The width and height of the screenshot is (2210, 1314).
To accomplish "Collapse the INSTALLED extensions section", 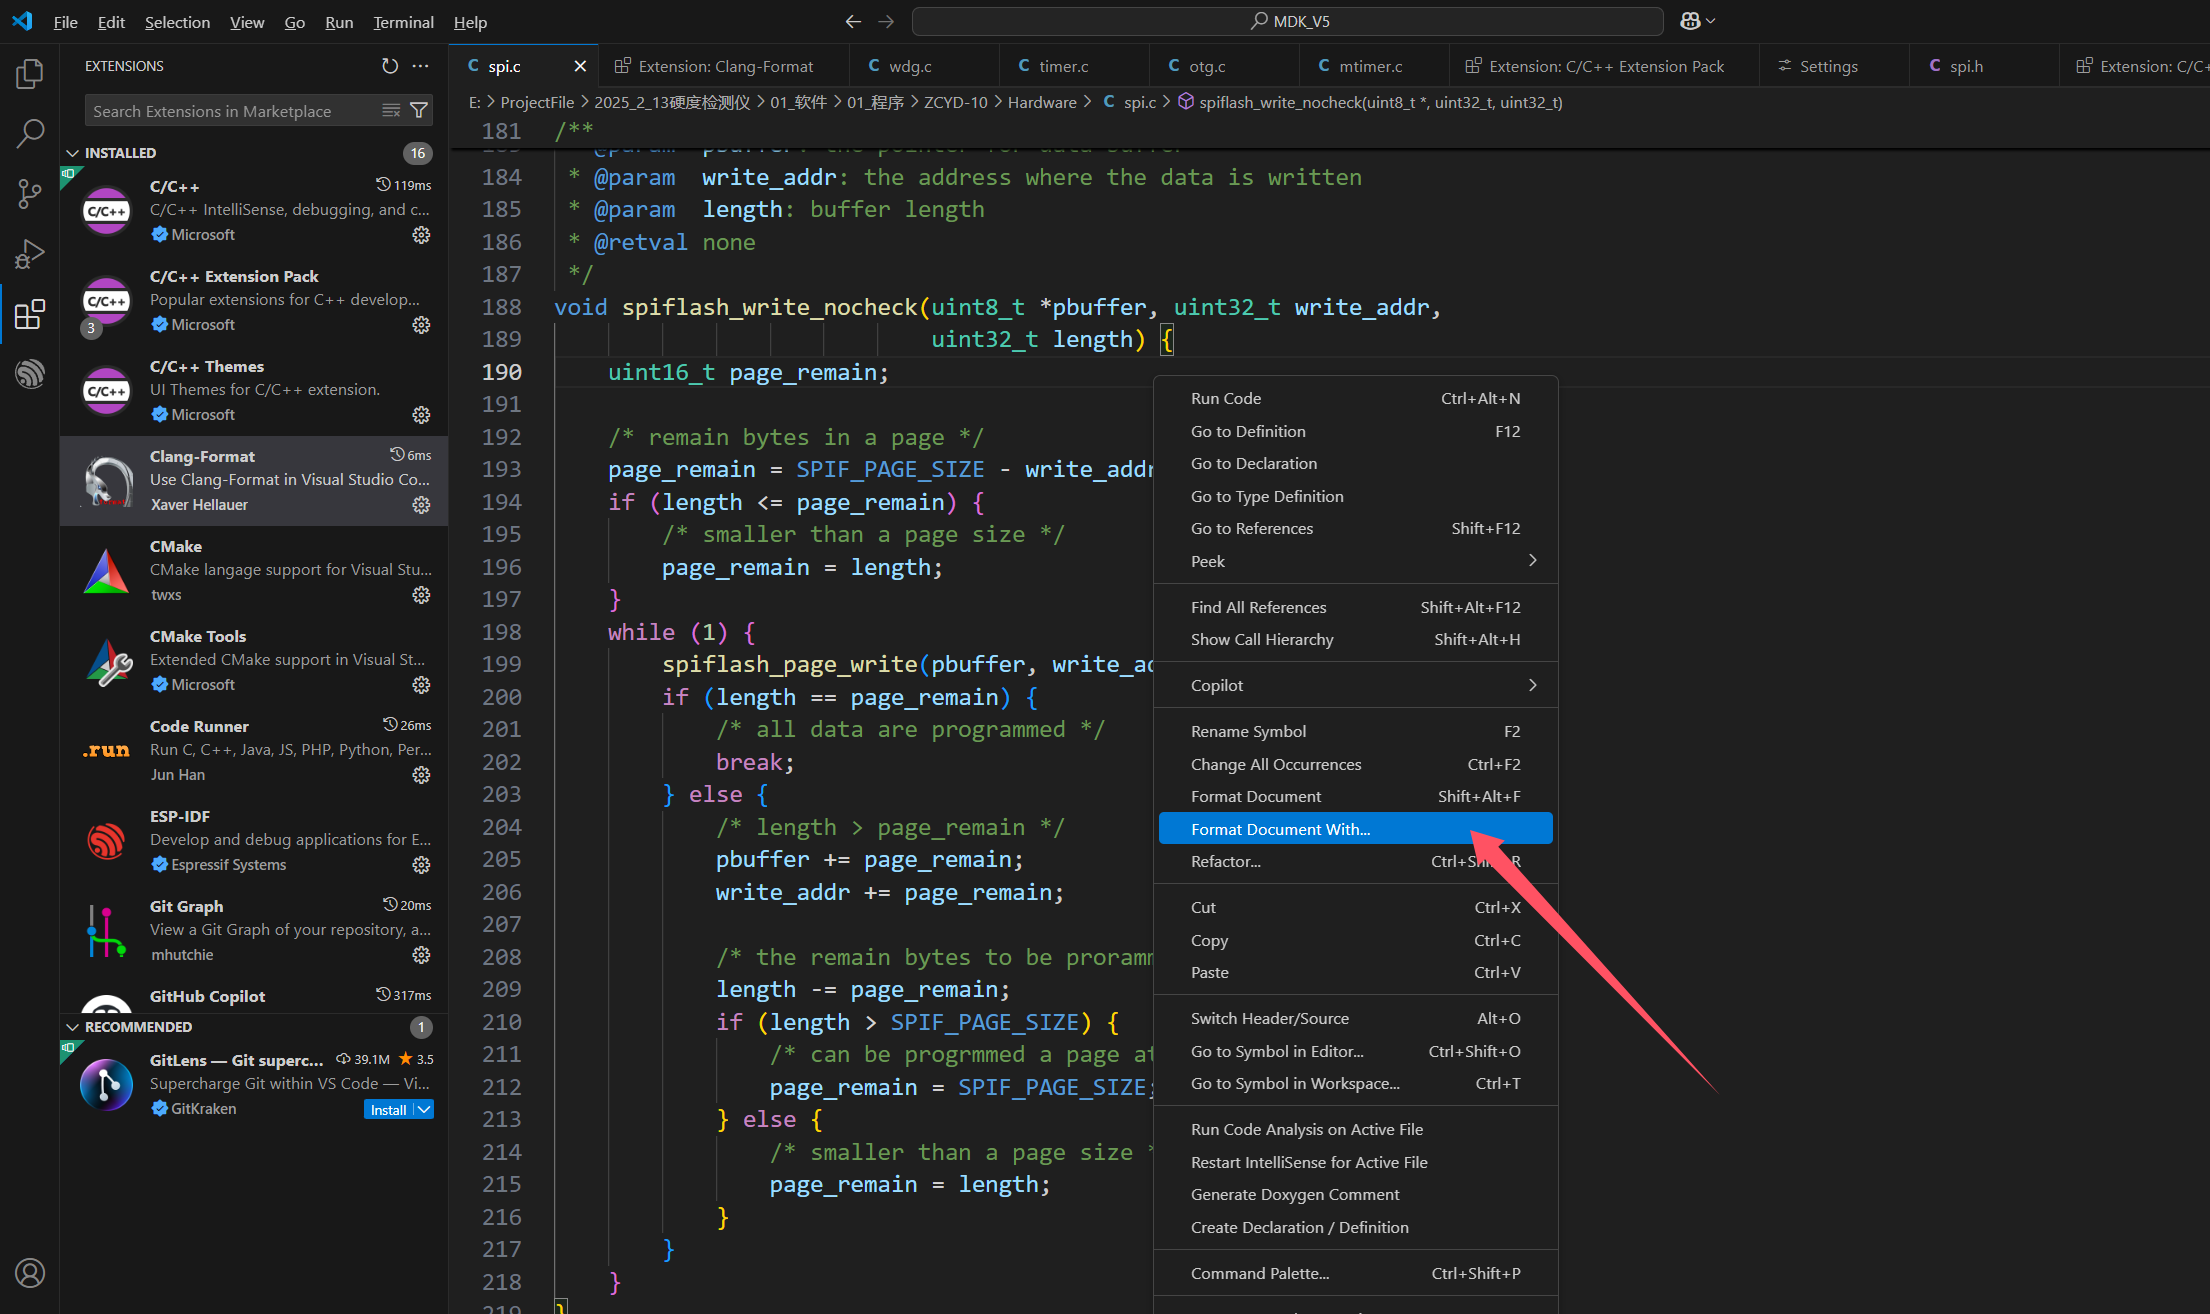I will point(73,152).
